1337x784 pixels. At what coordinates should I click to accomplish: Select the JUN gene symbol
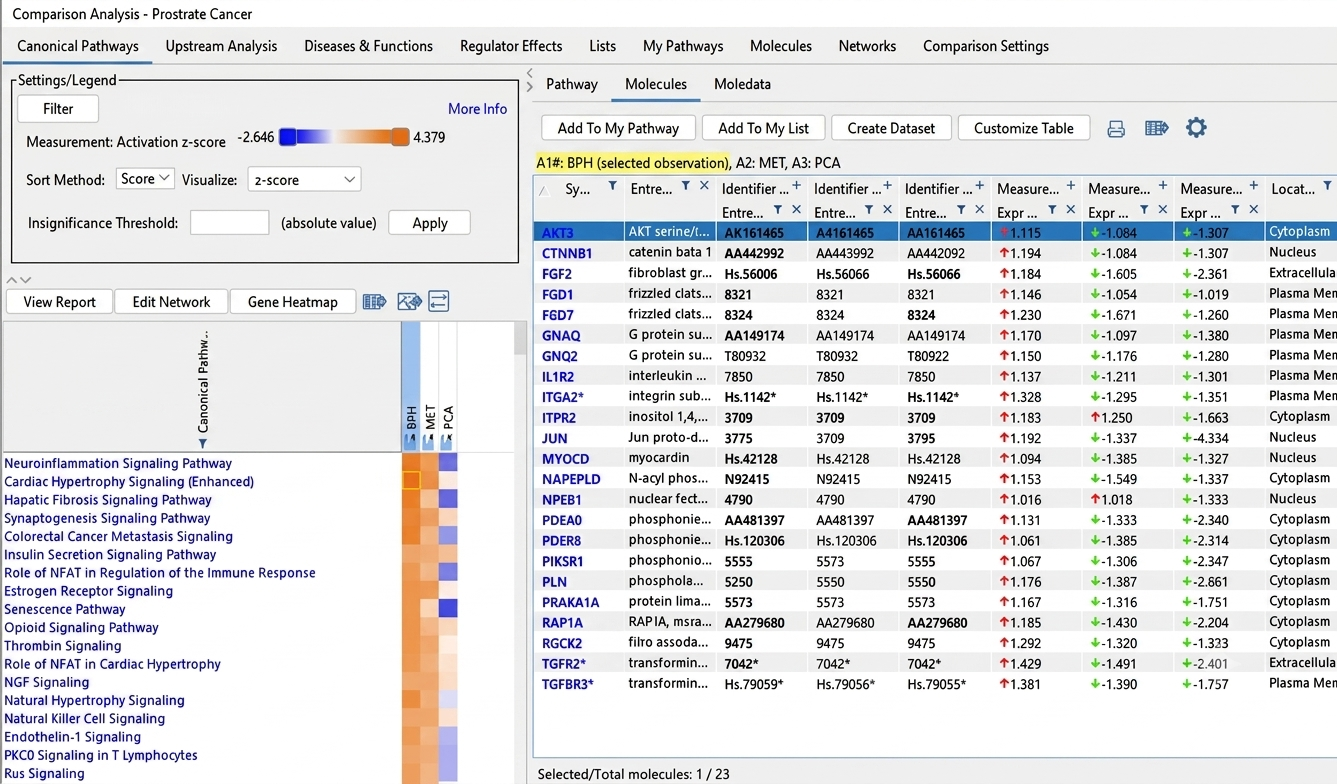[x=555, y=438]
